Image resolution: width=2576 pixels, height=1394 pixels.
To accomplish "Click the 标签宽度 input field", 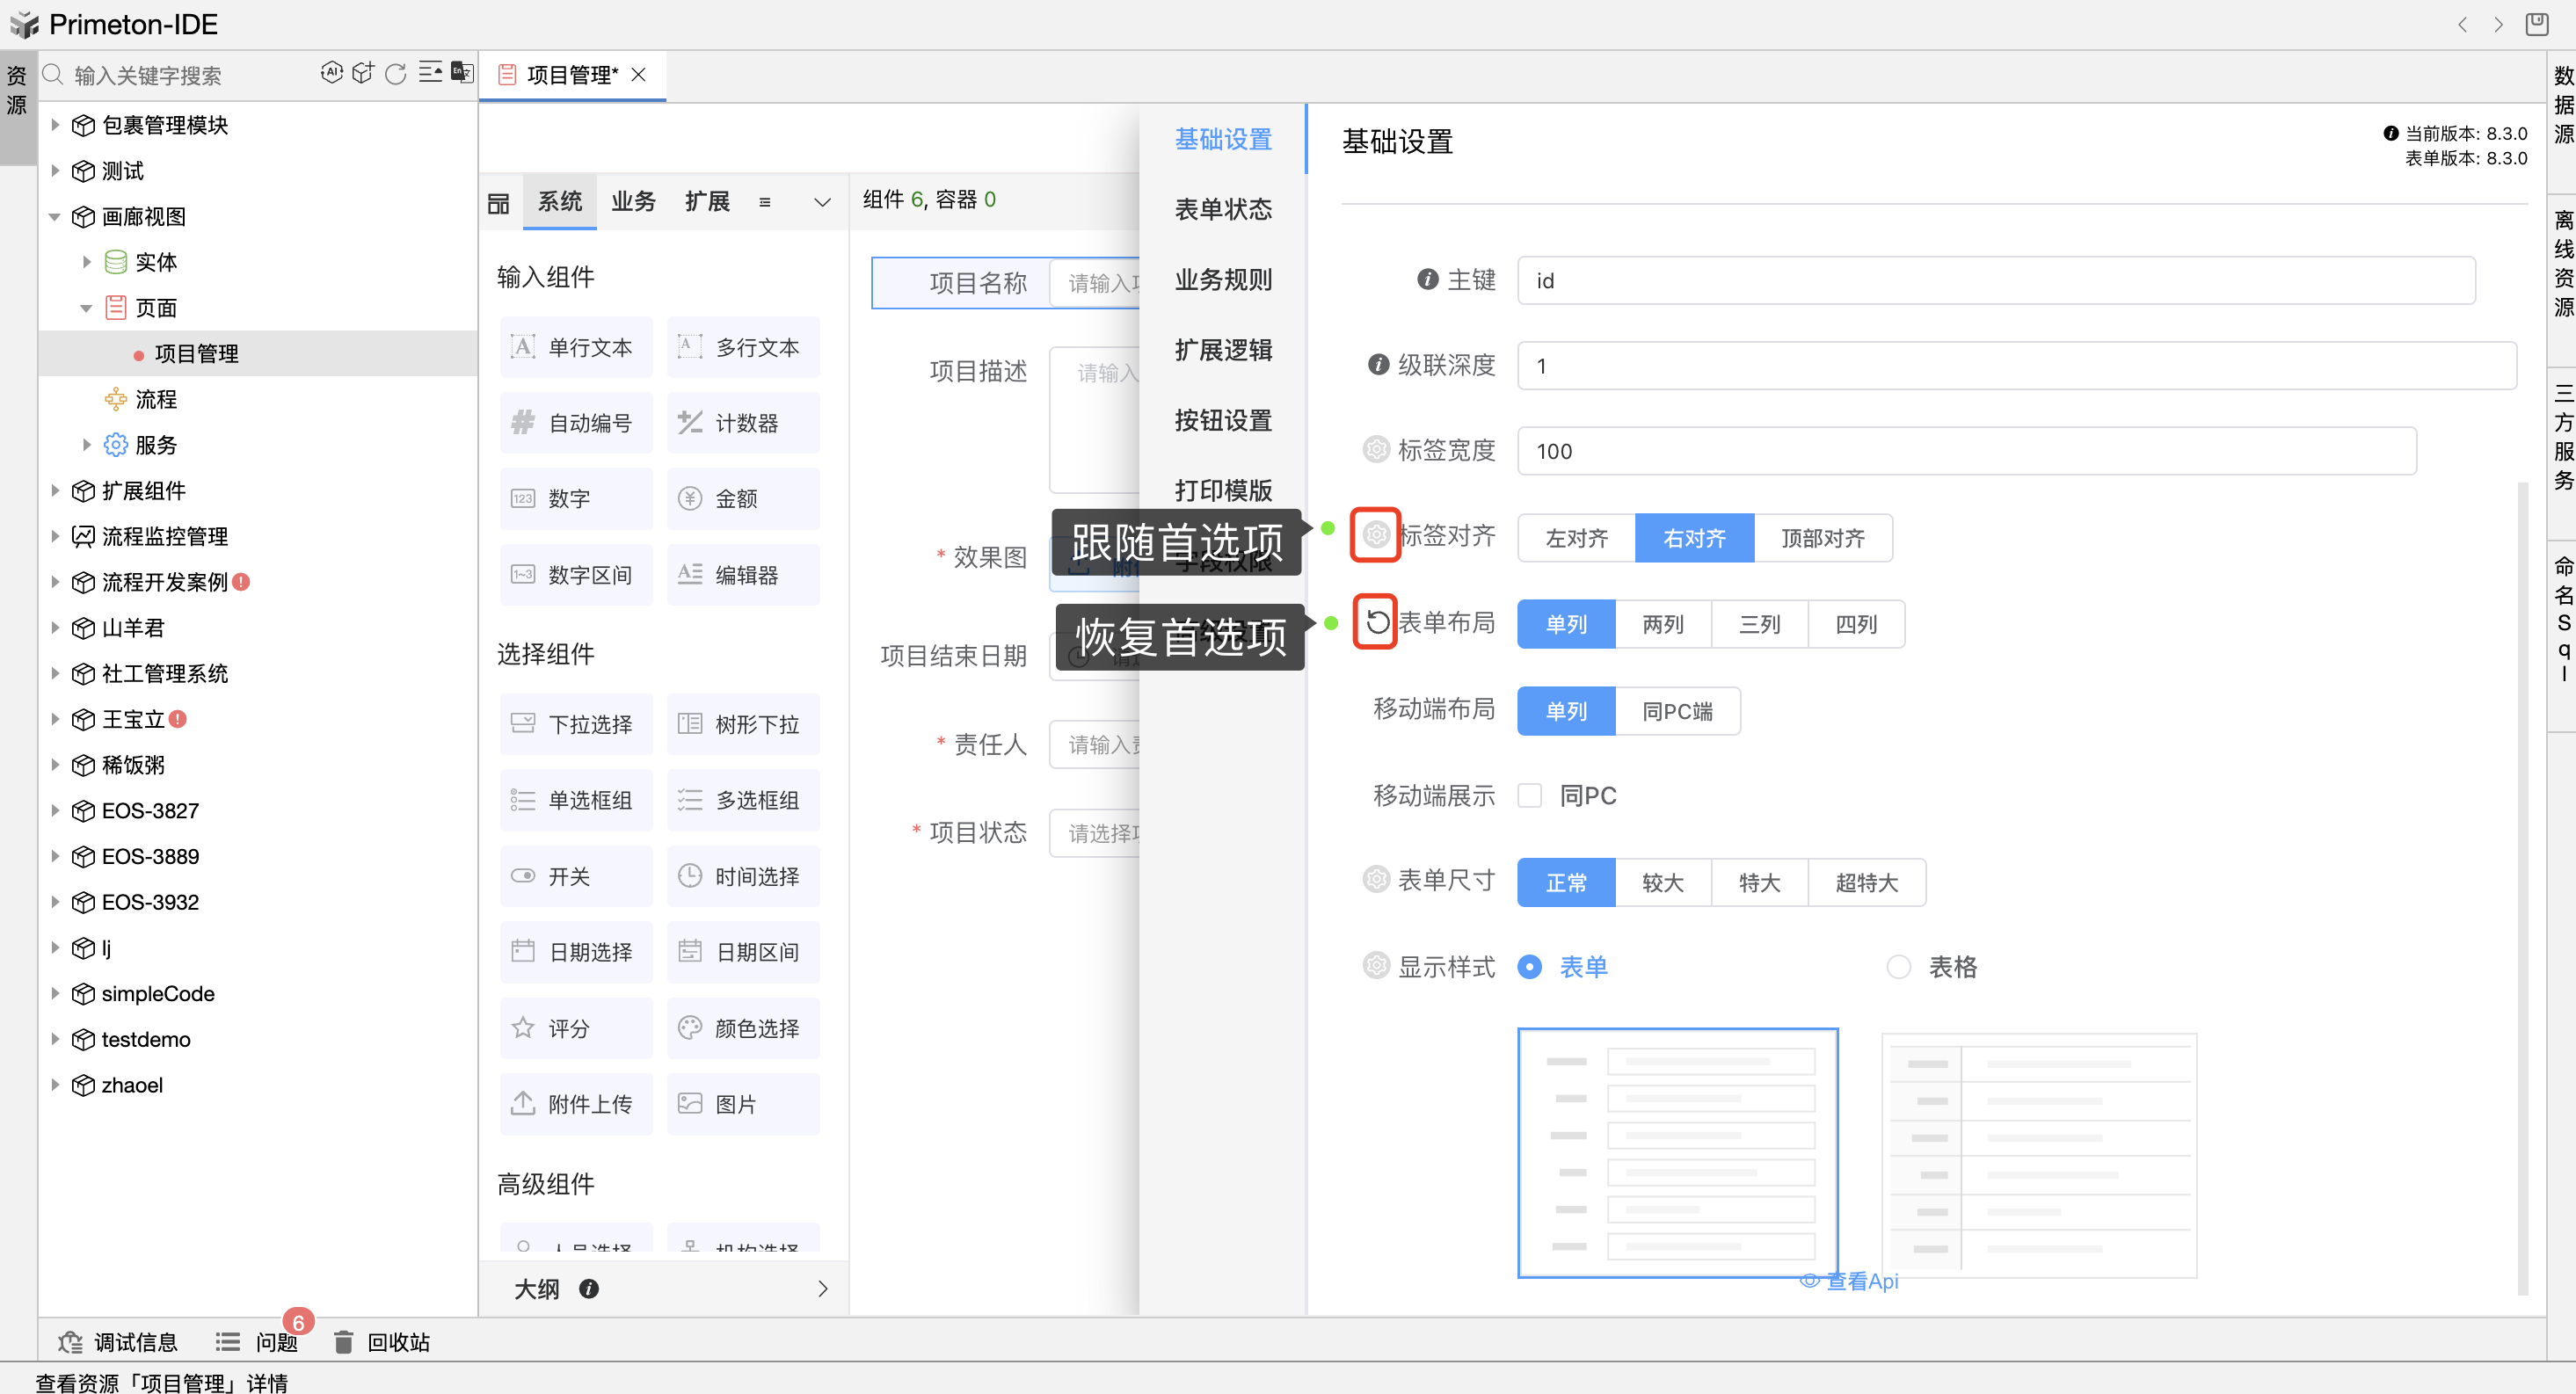I will coord(1965,451).
